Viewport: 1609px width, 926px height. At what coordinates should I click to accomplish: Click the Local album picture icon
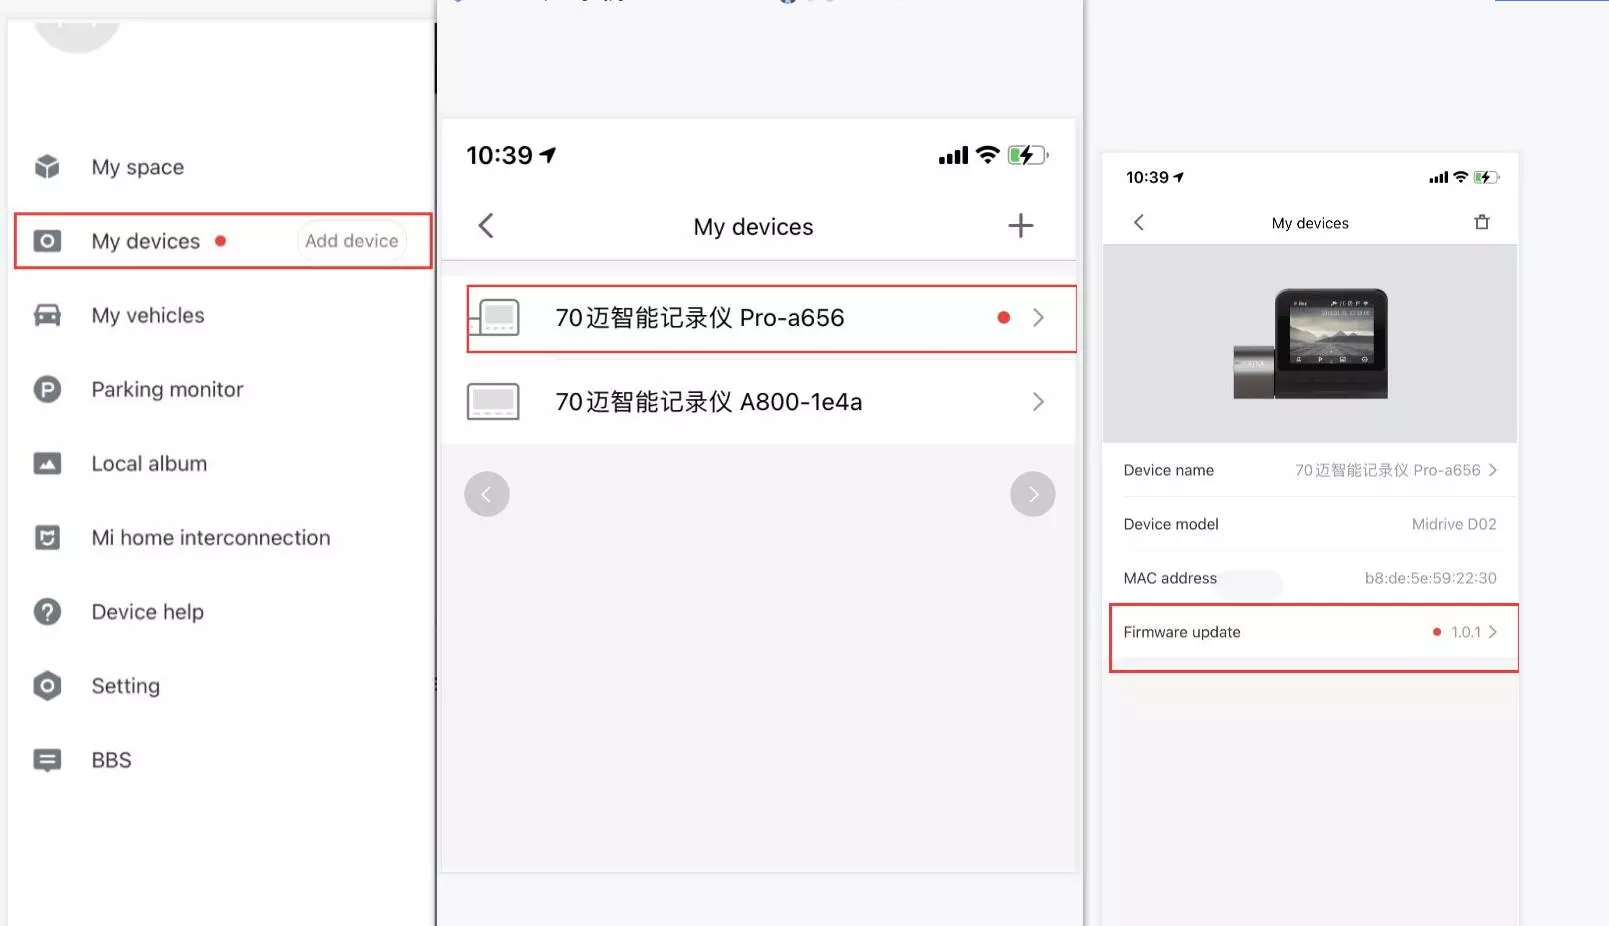(x=47, y=463)
